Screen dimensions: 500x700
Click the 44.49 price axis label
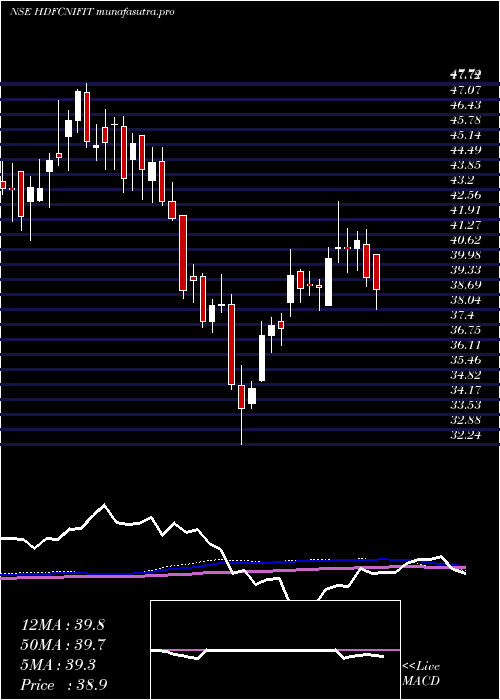click(x=466, y=150)
